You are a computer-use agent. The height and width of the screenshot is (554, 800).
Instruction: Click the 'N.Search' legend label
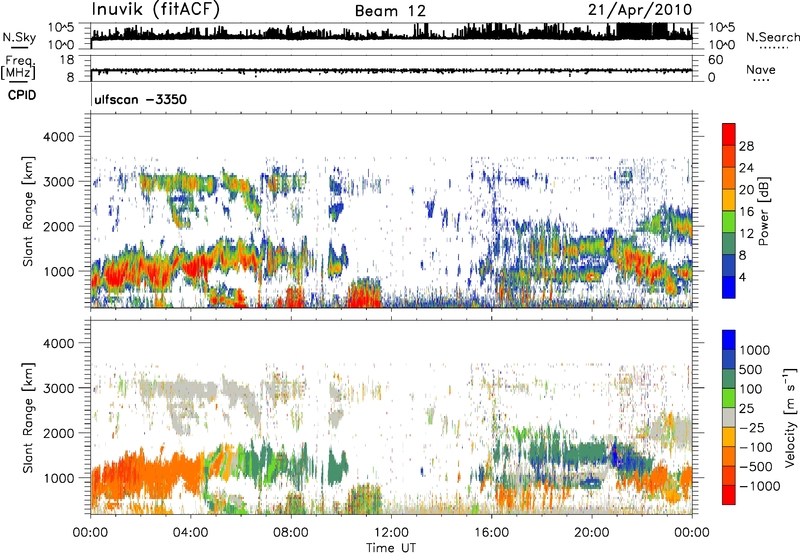773,37
